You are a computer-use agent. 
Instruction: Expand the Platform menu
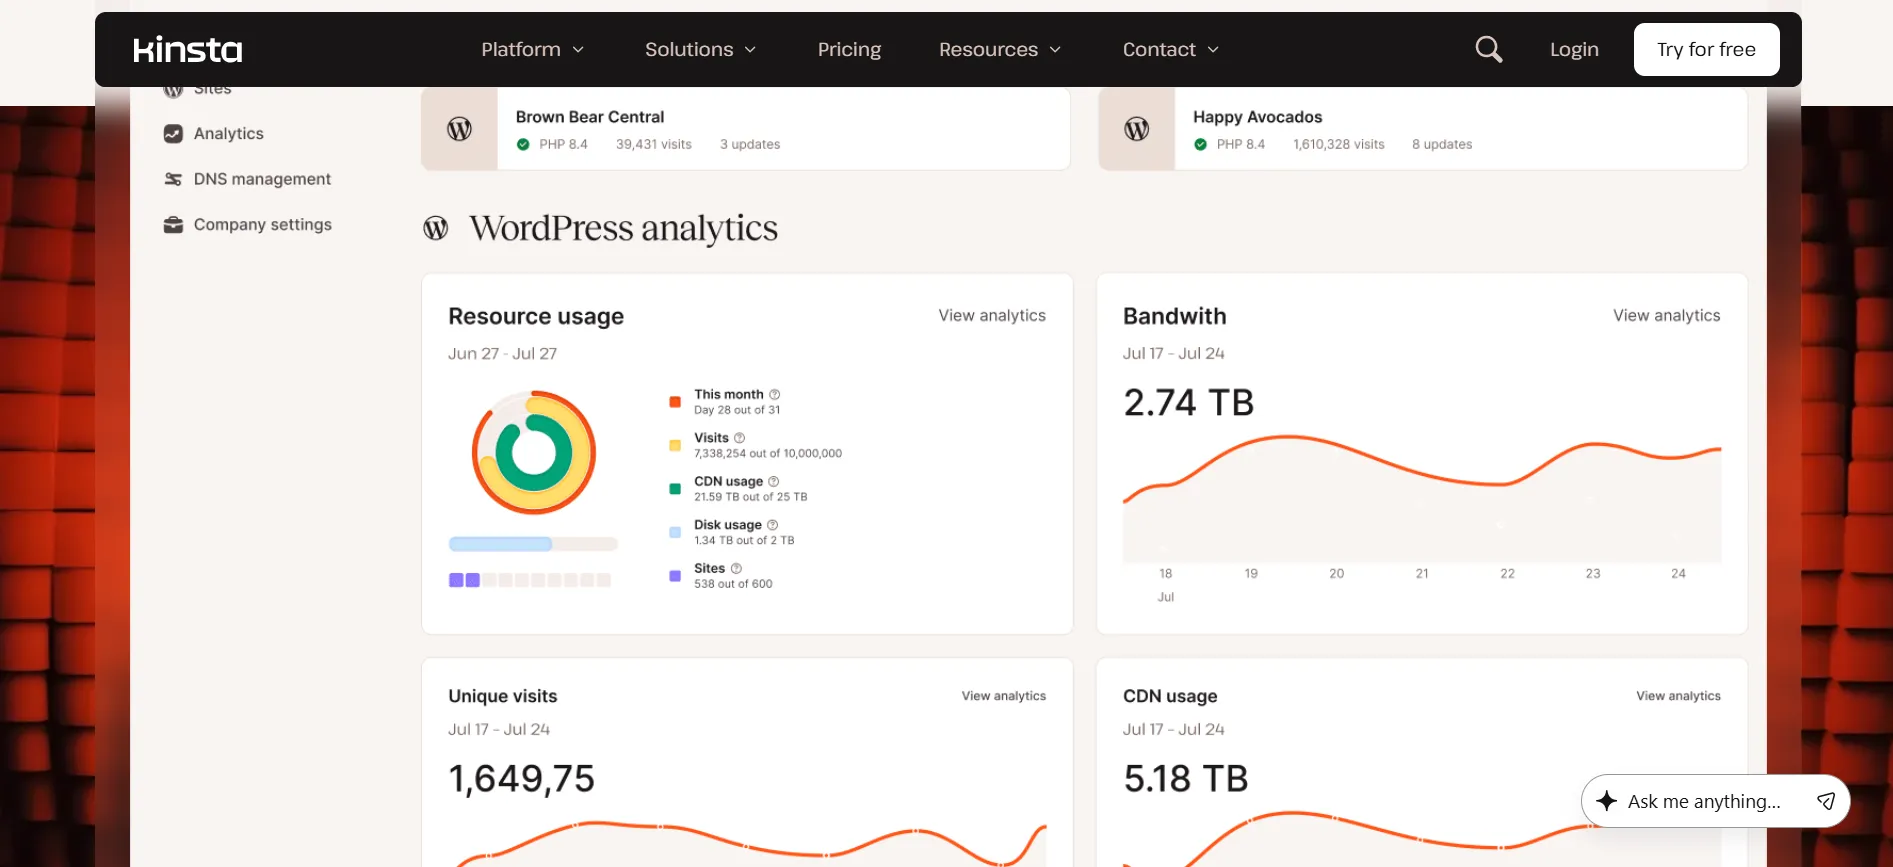(532, 49)
